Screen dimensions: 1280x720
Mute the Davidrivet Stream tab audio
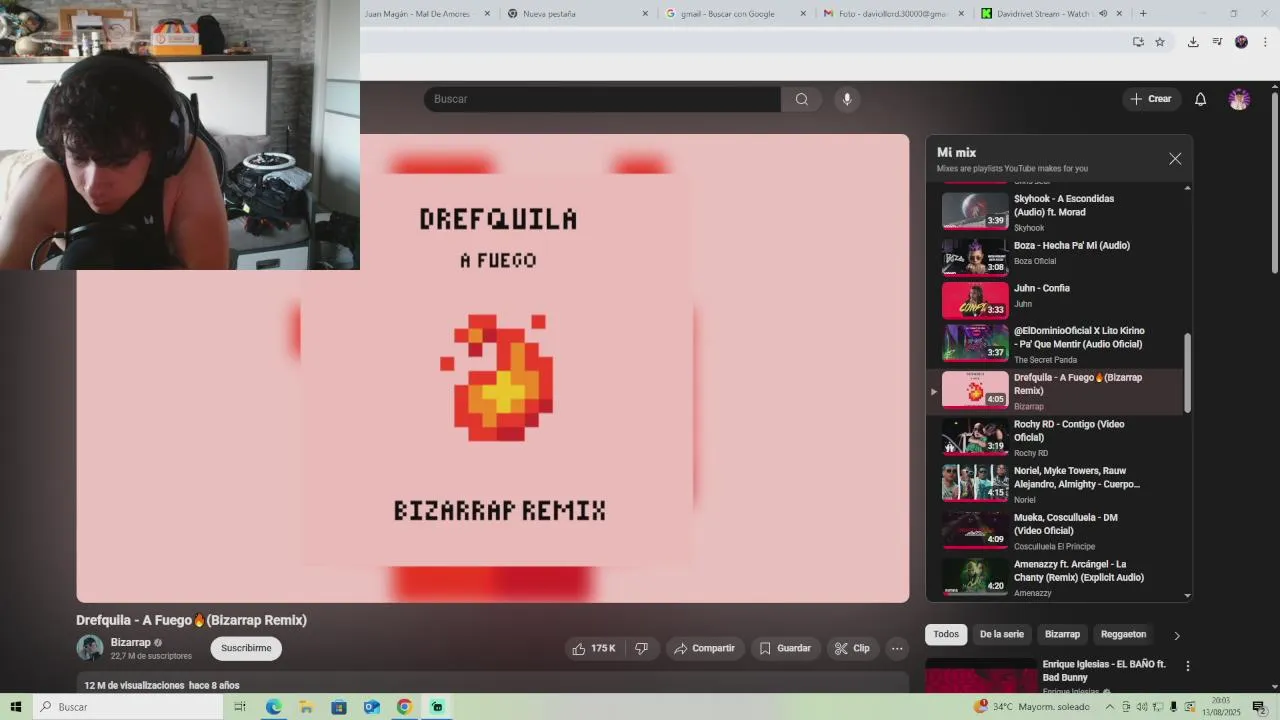(1103, 14)
